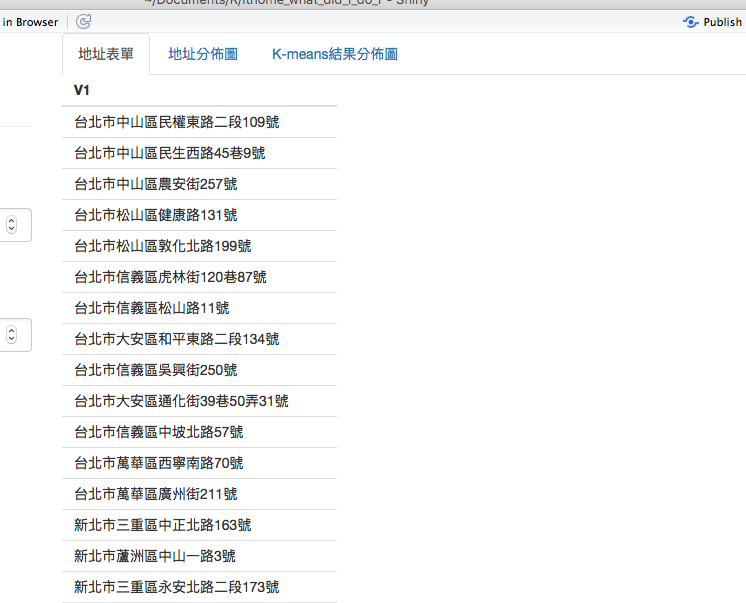Select row 台北市信義區中坡北路57號
This screenshot has width=746, height=603.
(x=199, y=432)
